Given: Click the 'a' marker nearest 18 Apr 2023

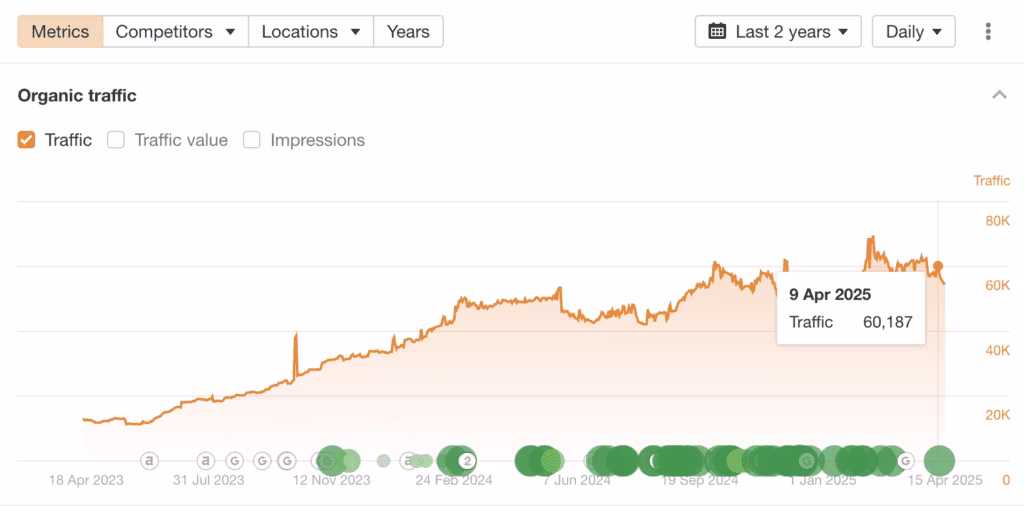Looking at the screenshot, I should coord(150,461).
